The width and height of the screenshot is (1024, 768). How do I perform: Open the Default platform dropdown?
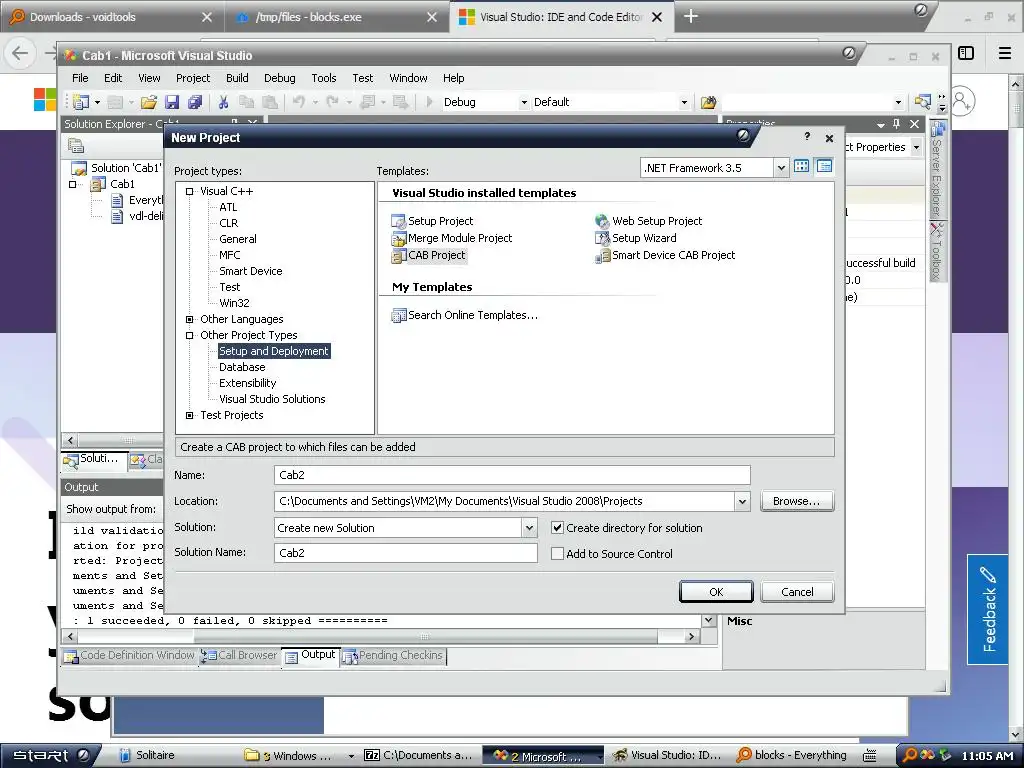684,102
